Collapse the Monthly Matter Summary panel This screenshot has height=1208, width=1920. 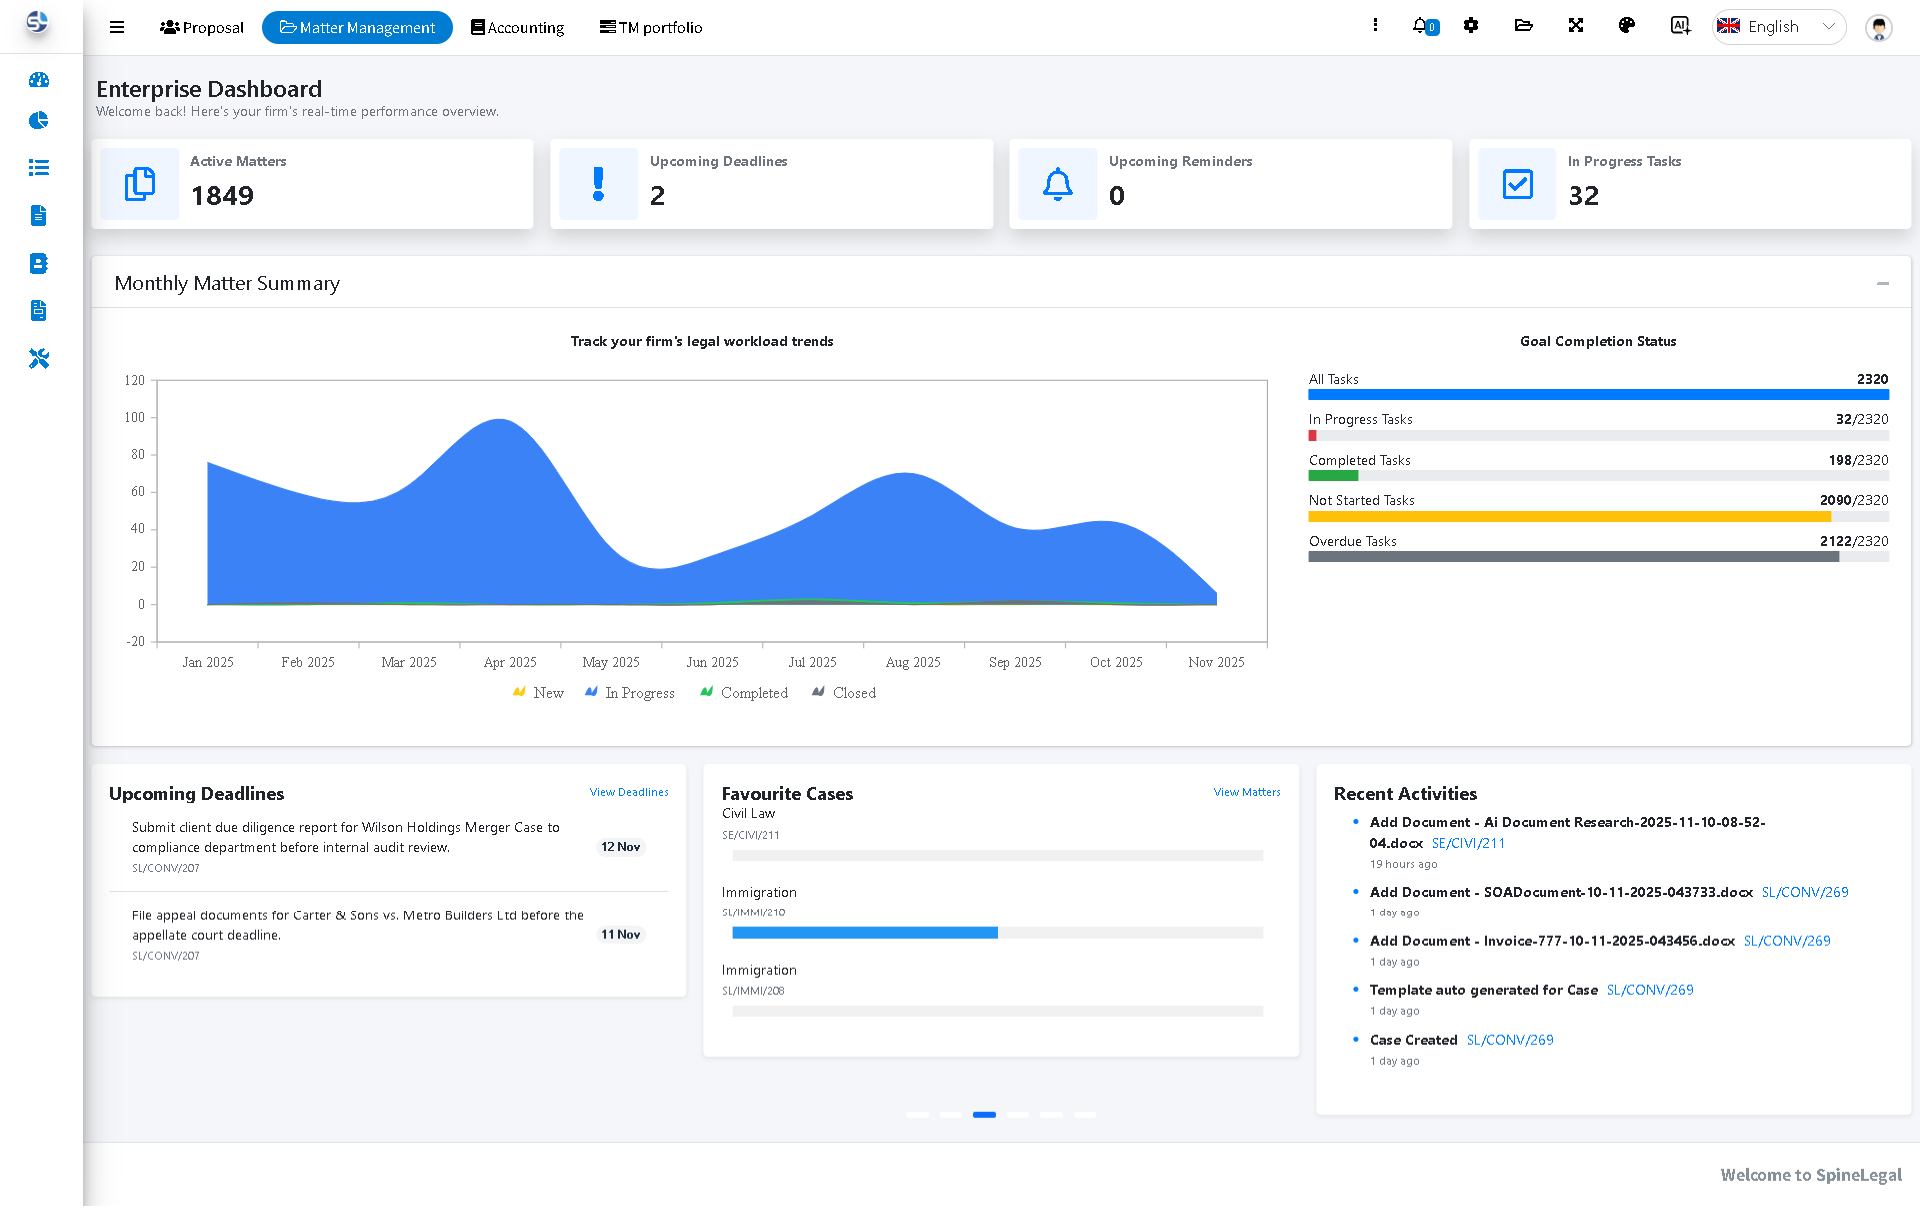coord(1883,284)
